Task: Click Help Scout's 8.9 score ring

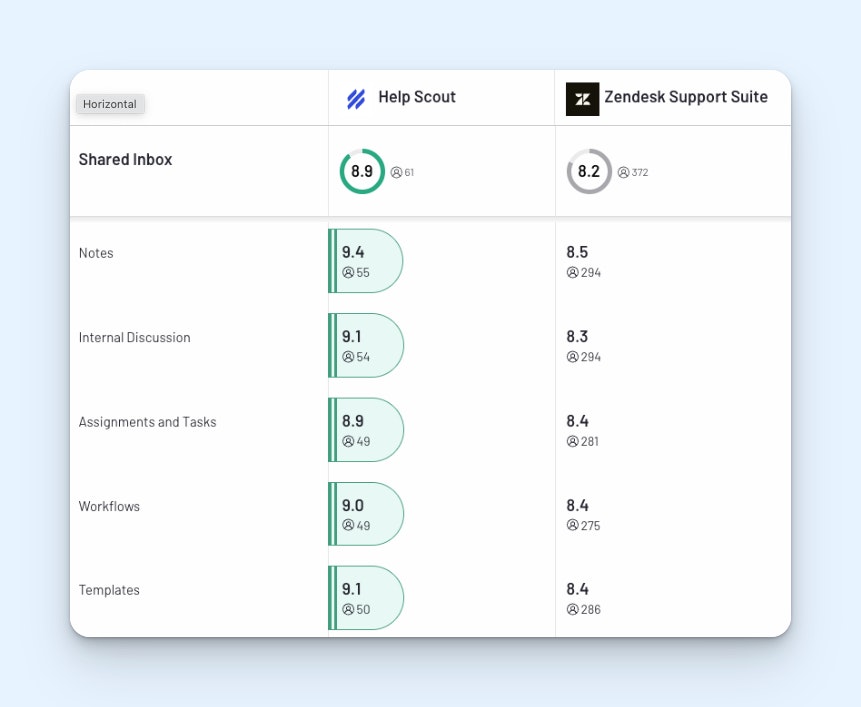Action: click(x=362, y=171)
